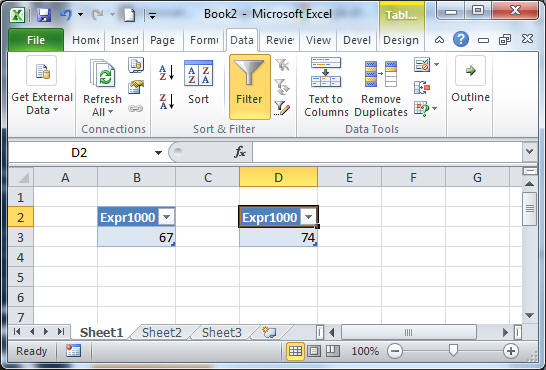Expand the formula bar chevron
The height and width of the screenshot is (370, 546).
tap(530, 152)
